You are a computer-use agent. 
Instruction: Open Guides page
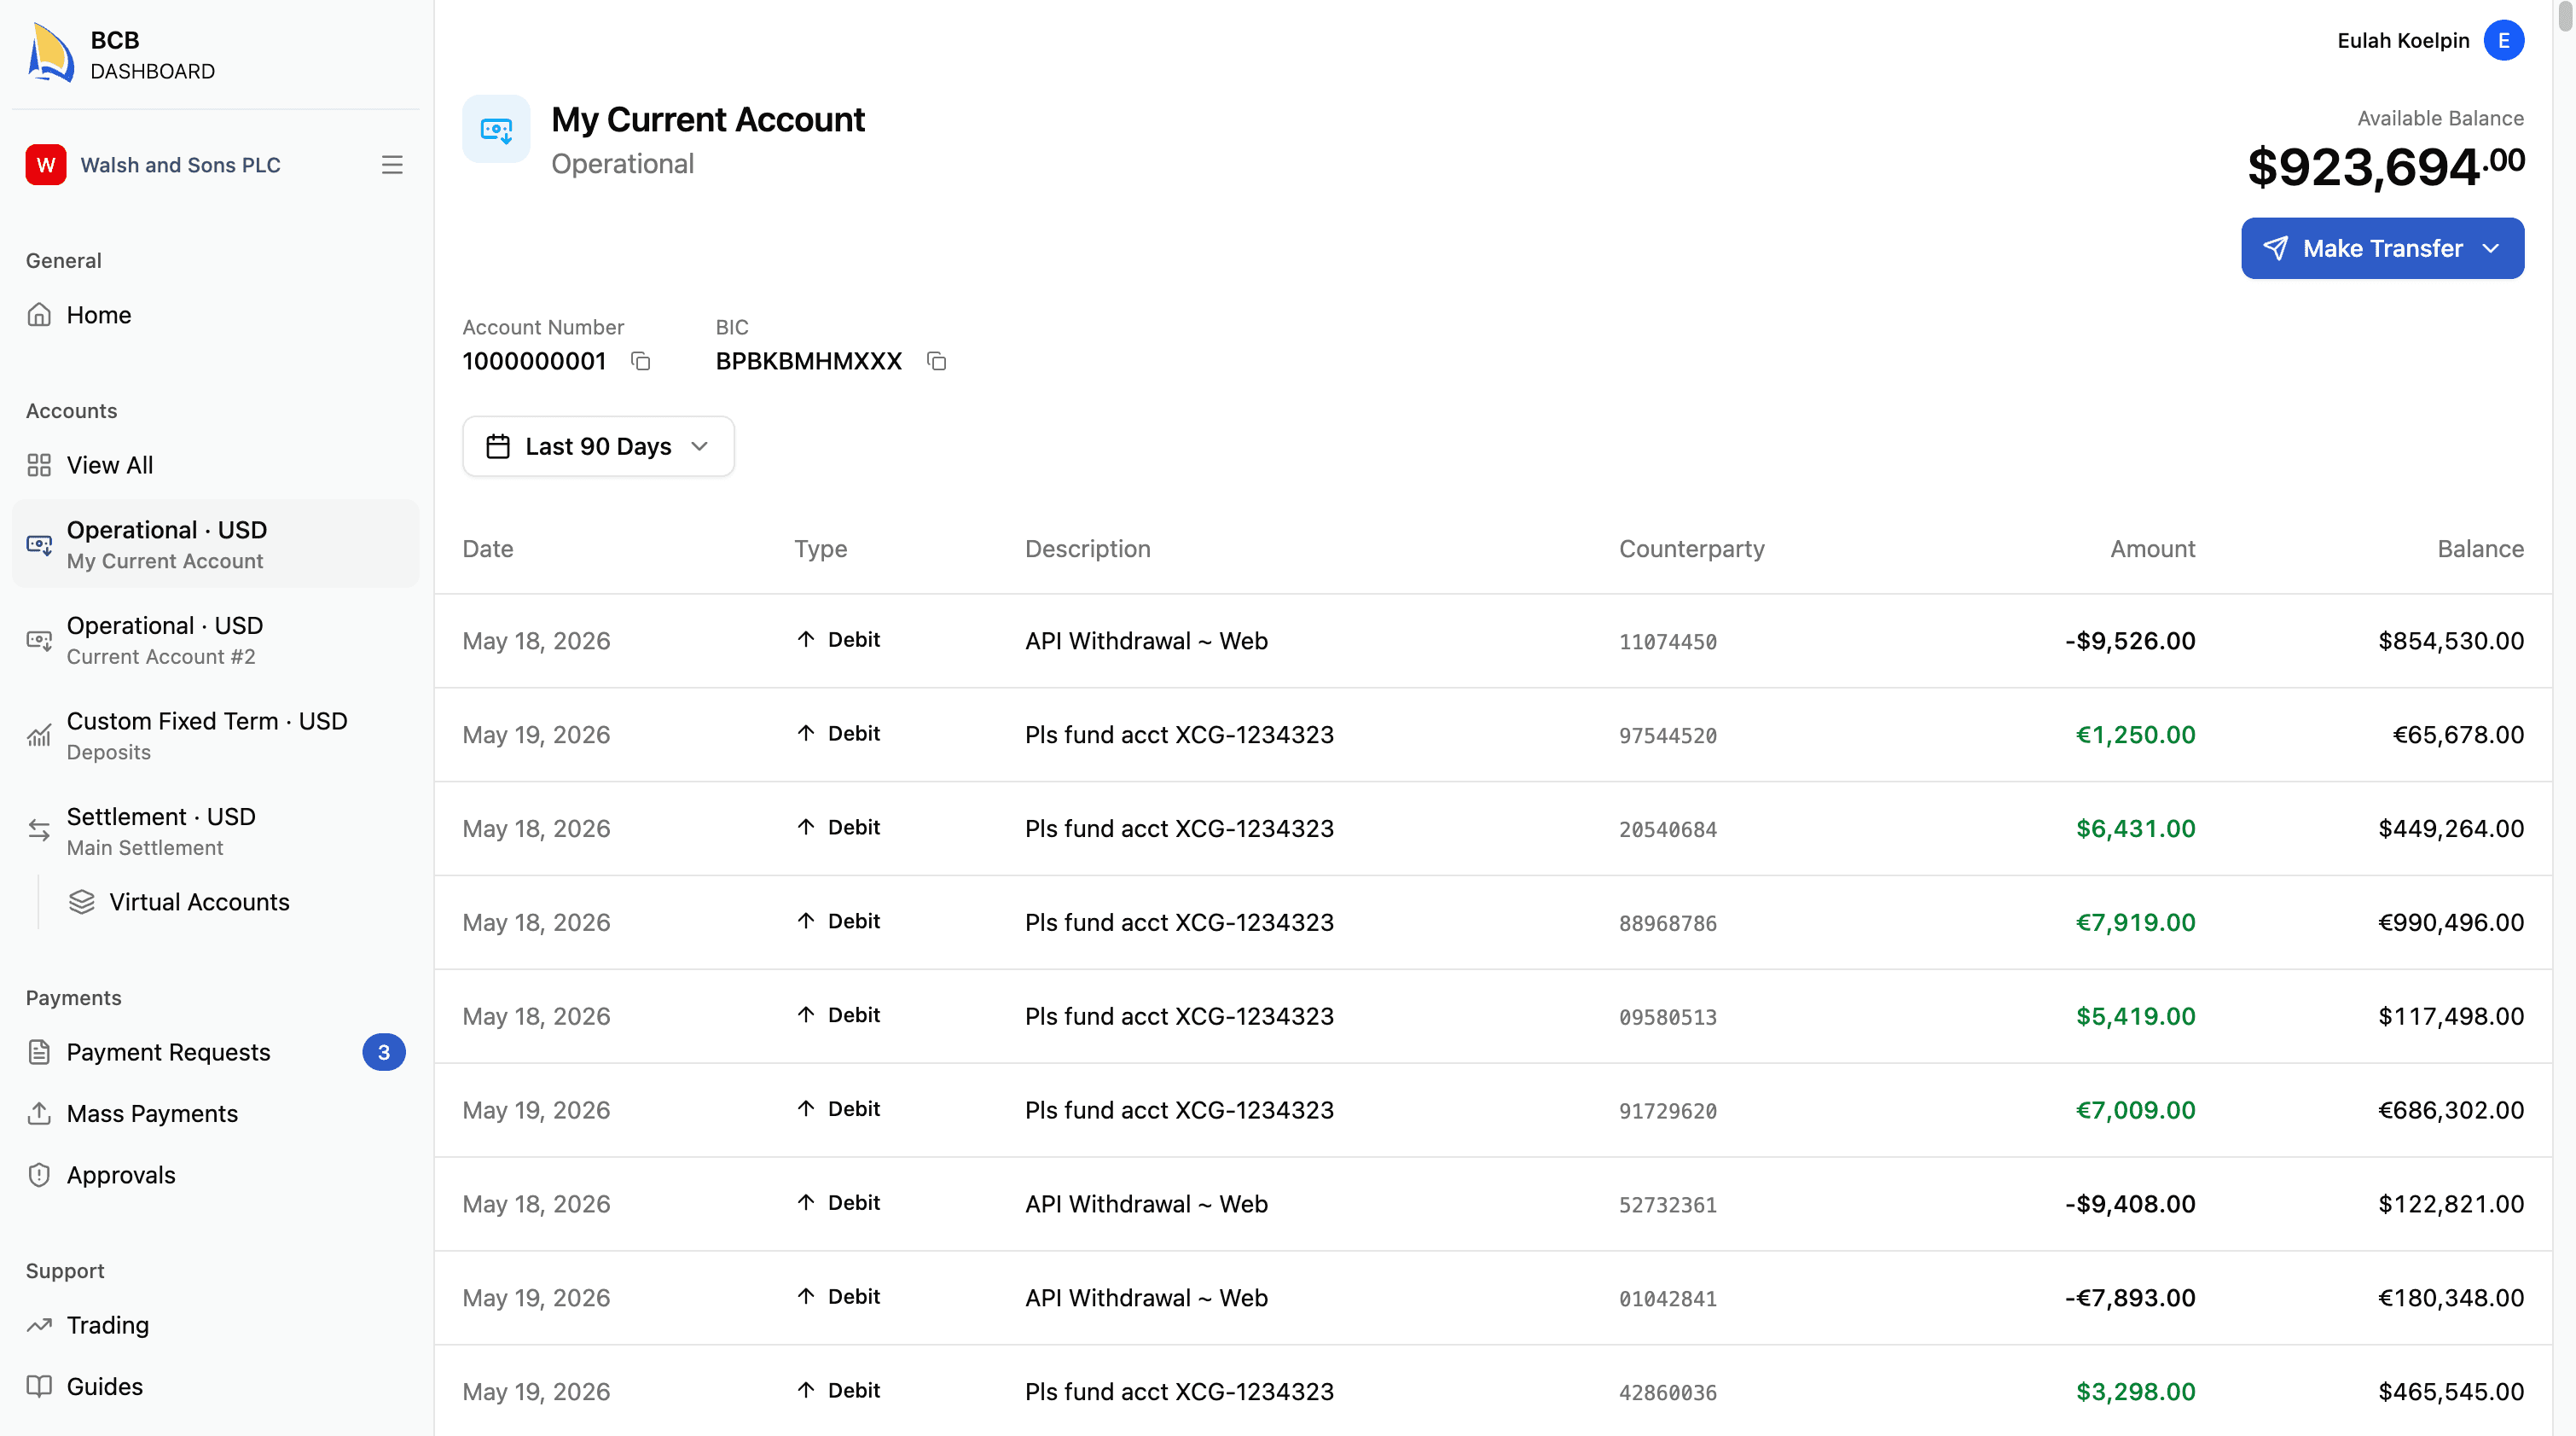pos(215,1386)
